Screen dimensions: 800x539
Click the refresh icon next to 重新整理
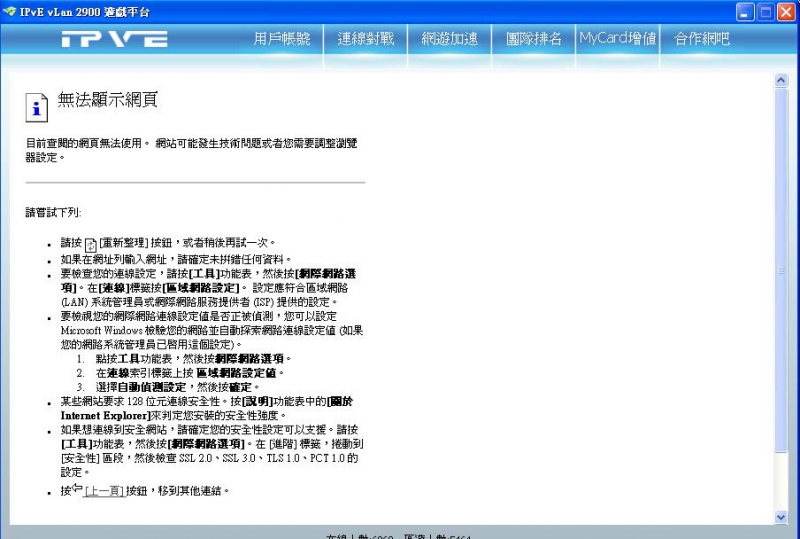click(x=91, y=245)
